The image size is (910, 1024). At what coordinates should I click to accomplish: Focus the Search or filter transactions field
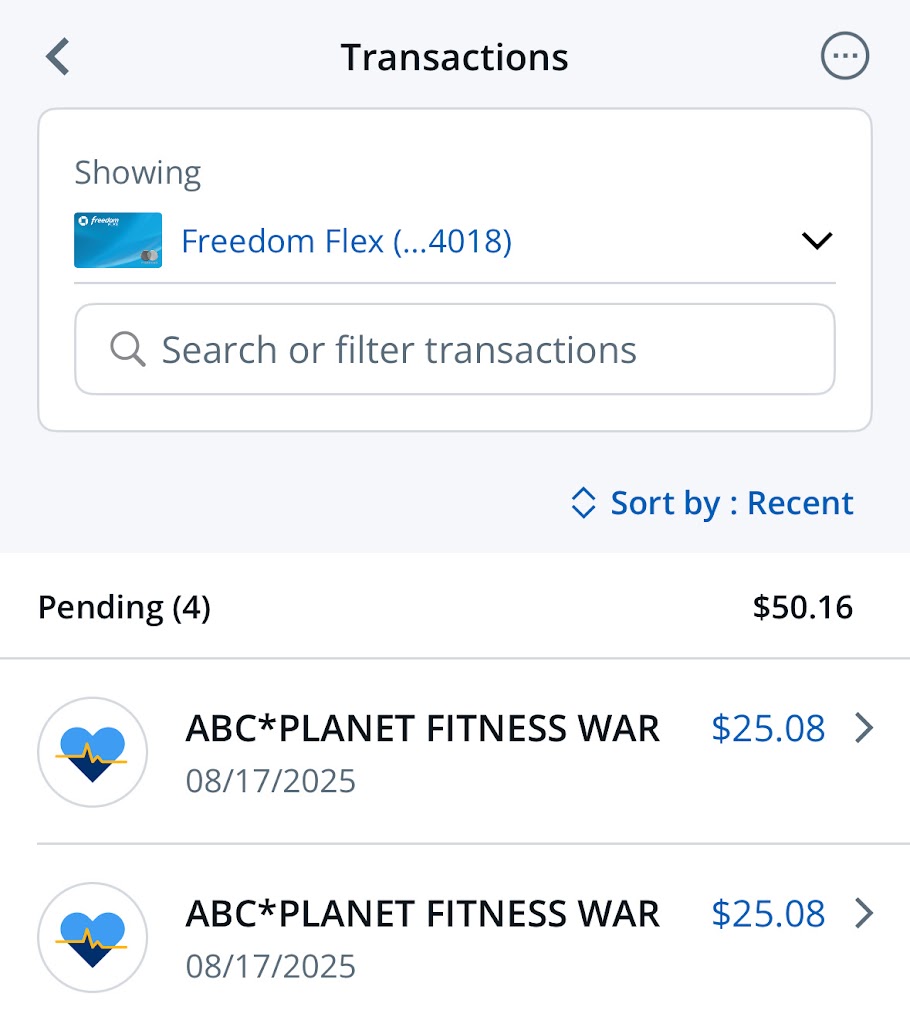tap(455, 350)
